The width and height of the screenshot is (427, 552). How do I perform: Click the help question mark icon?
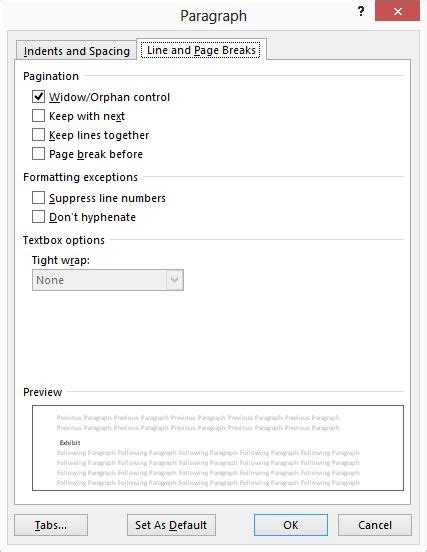[361, 12]
